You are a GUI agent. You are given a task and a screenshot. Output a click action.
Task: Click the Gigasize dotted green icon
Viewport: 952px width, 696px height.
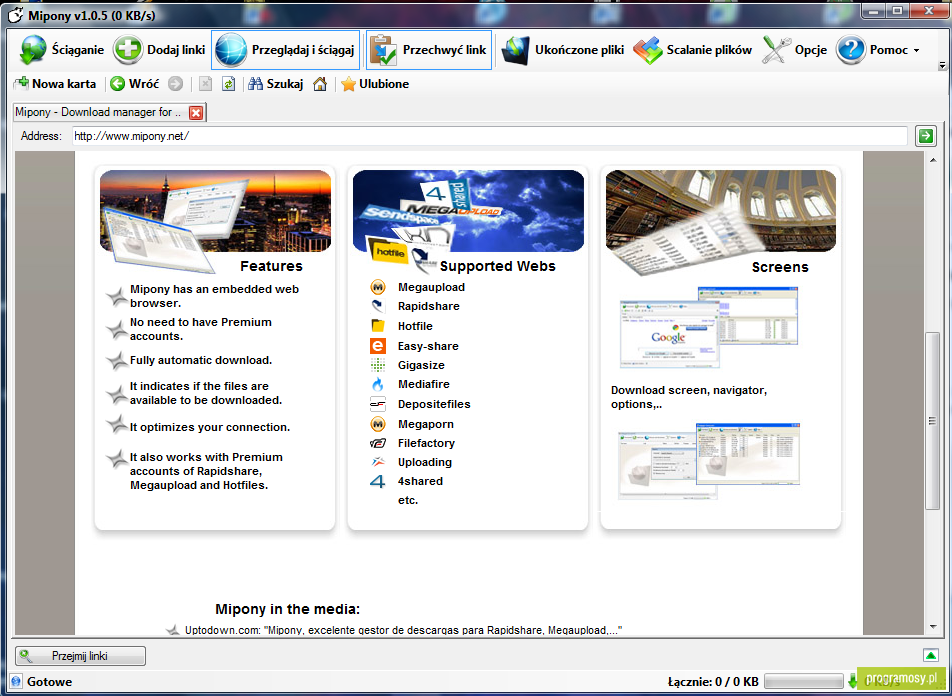378,365
